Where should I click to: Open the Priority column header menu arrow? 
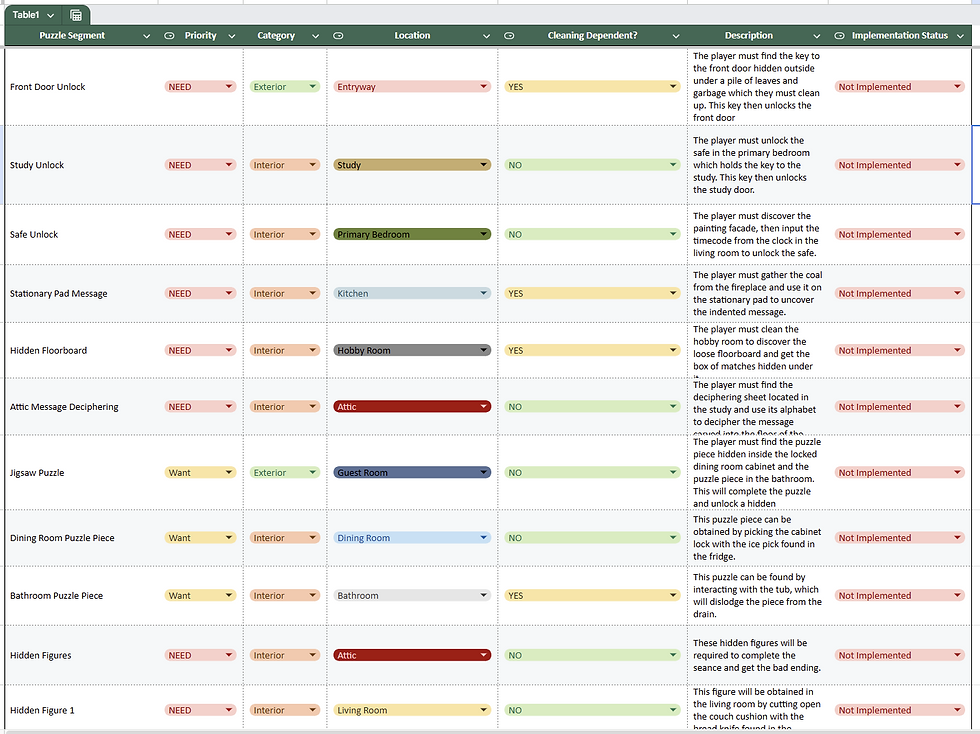click(x=232, y=36)
